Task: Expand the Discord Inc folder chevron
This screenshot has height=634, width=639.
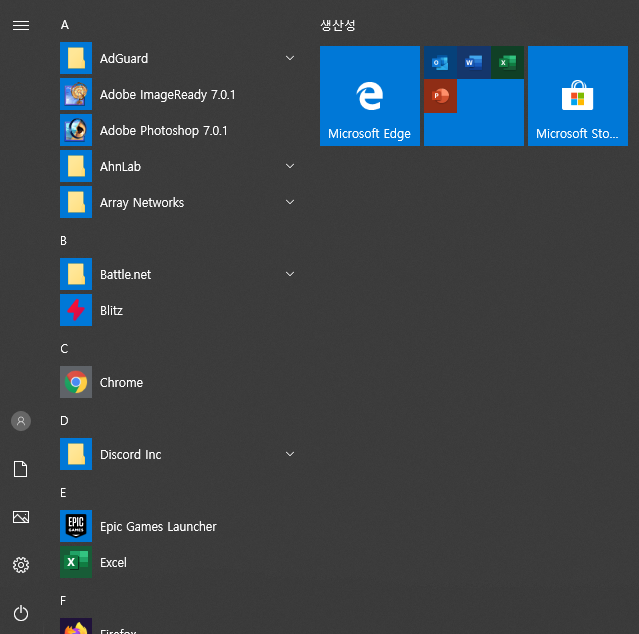Action: (290, 454)
